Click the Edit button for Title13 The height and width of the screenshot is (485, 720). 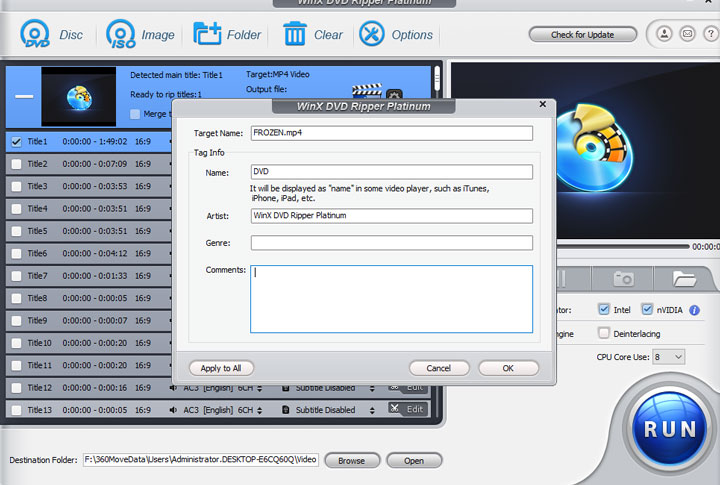408,409
